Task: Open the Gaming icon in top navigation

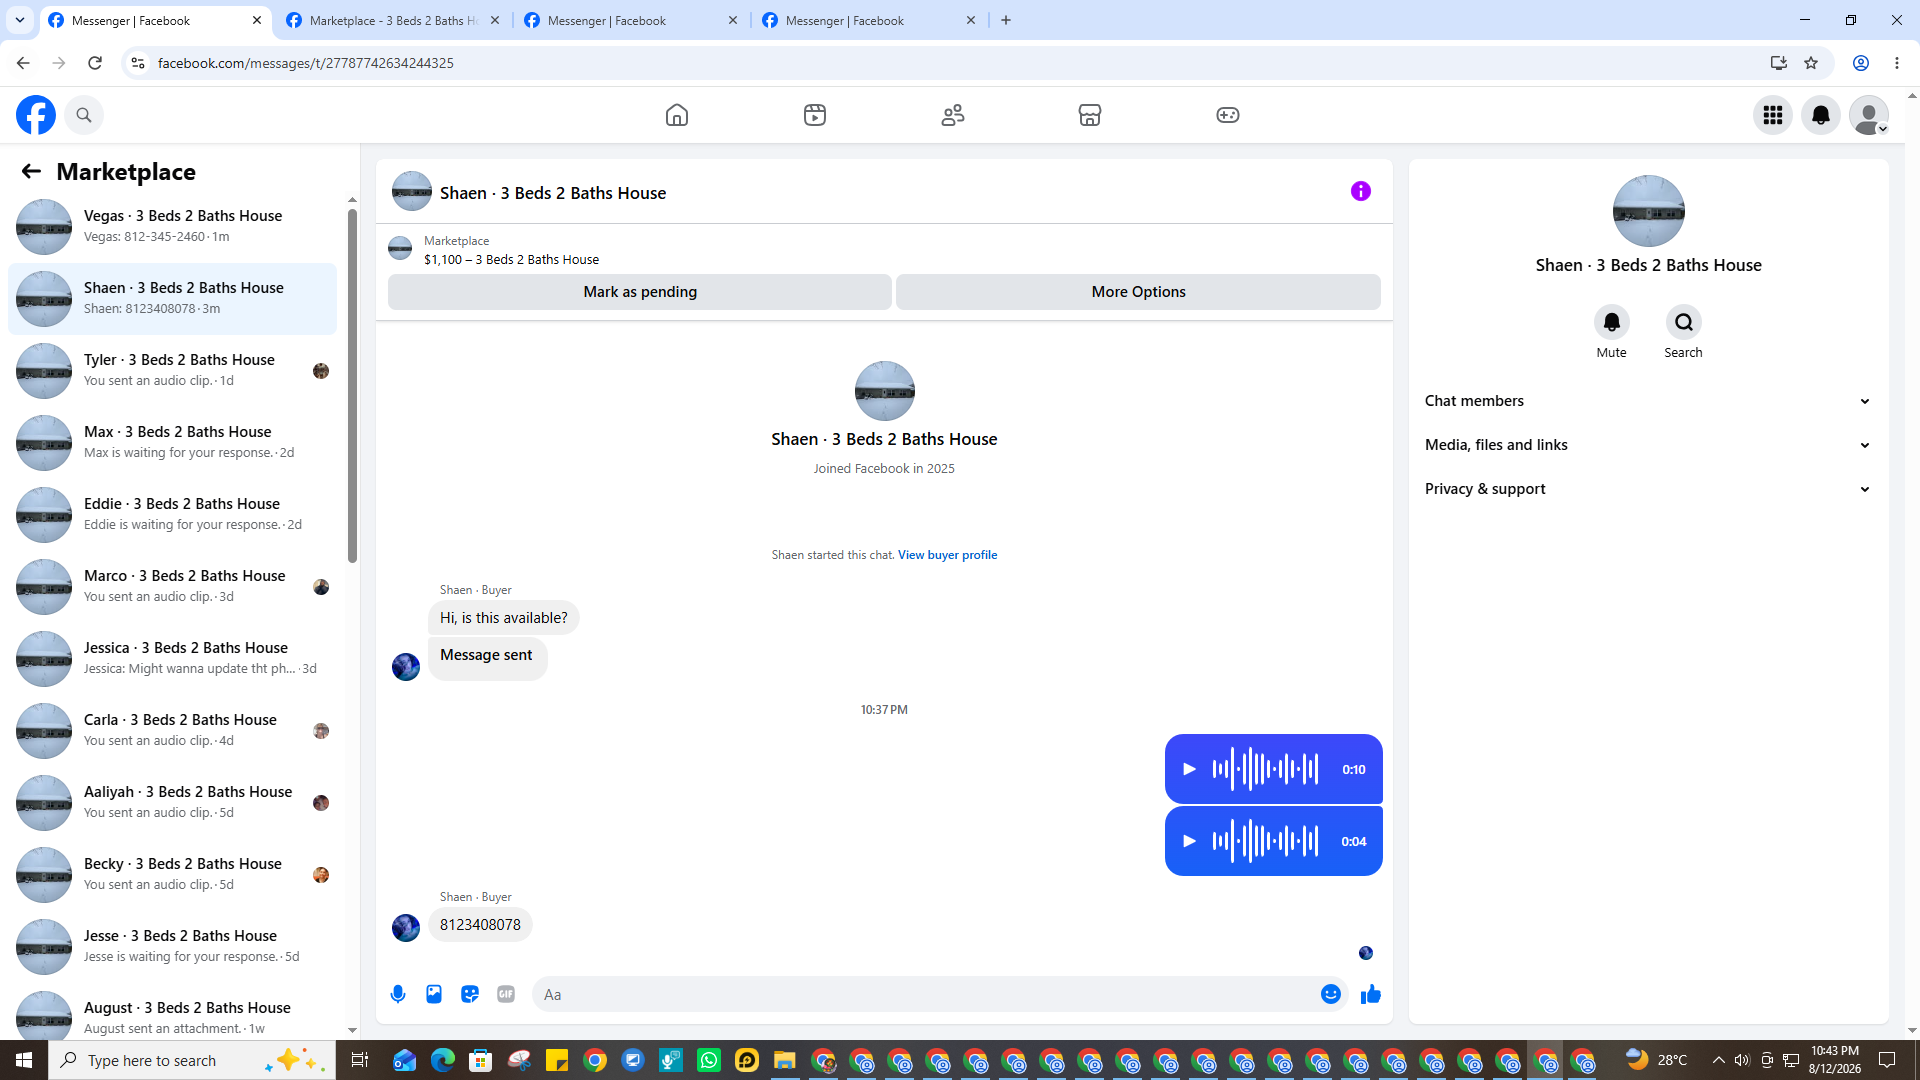Action: coord(1228,115)
